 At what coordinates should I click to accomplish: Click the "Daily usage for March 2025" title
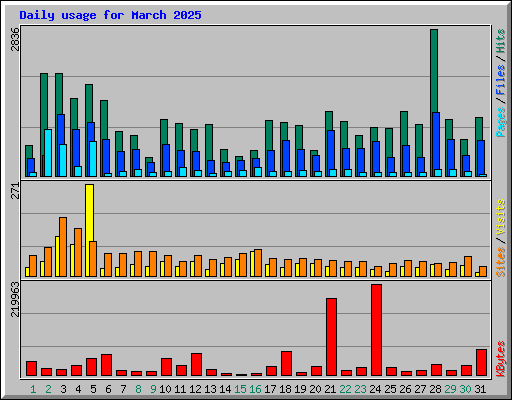[110, 15]
